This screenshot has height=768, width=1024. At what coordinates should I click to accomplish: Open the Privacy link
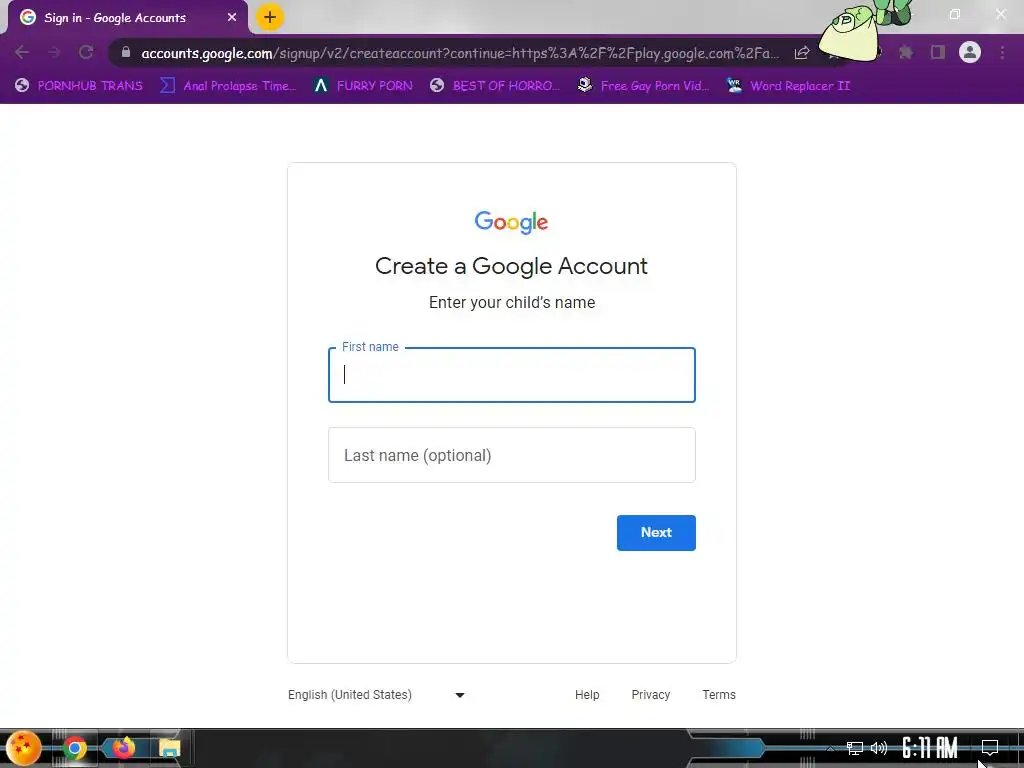point(650,695)
